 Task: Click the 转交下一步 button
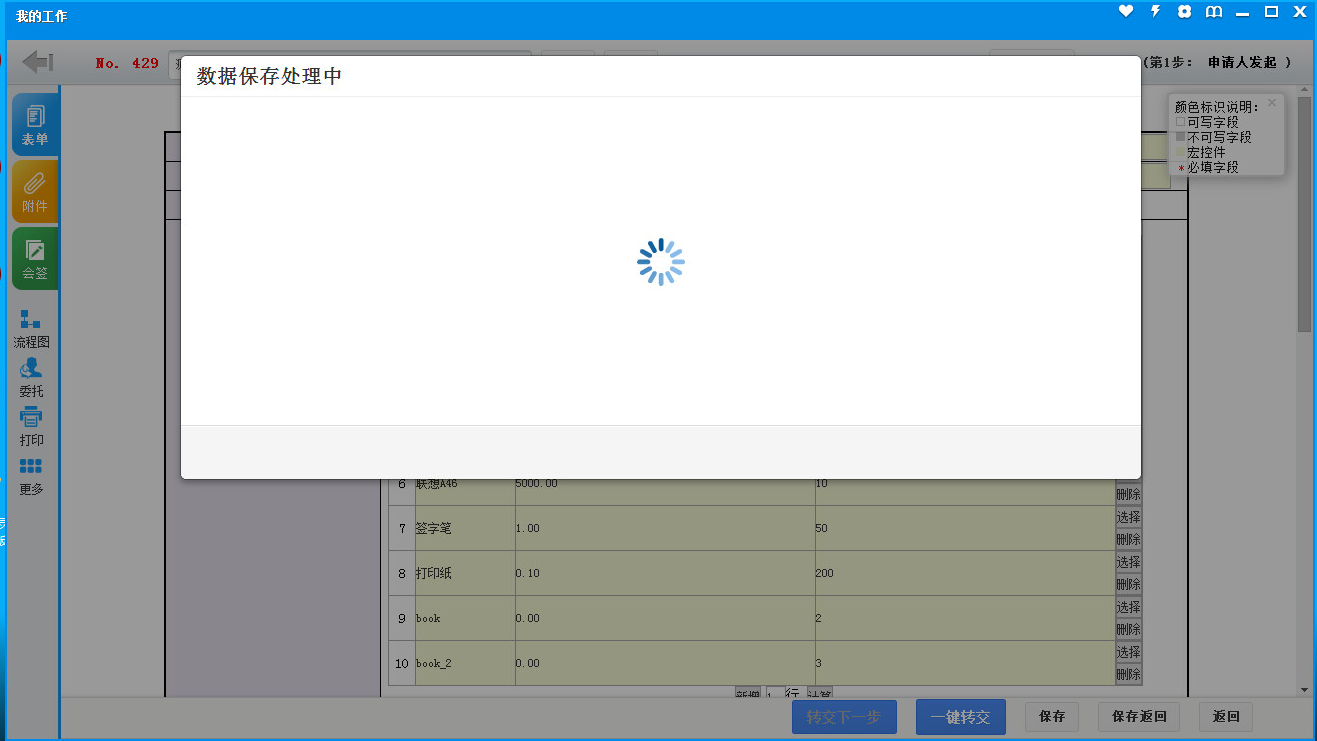click(x=844, y=717)
